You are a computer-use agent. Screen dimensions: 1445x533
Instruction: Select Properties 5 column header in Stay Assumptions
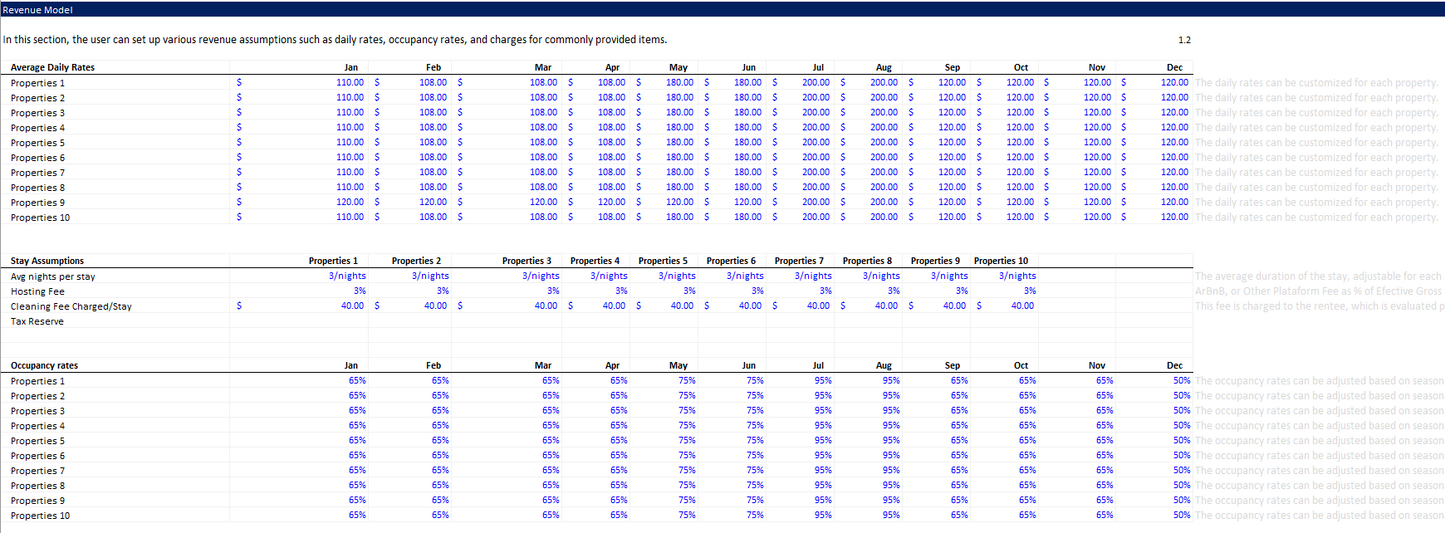(662, 261)
